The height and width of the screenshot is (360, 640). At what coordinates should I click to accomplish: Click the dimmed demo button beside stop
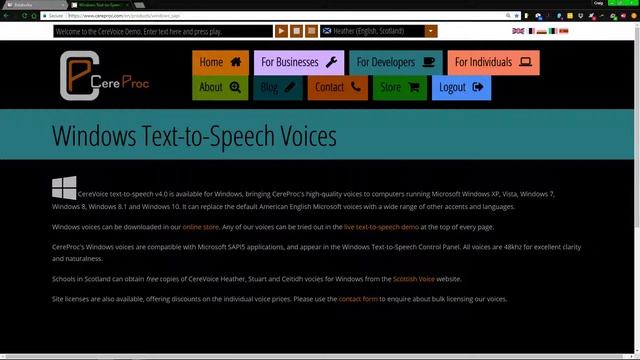click(x=311, y=31)
